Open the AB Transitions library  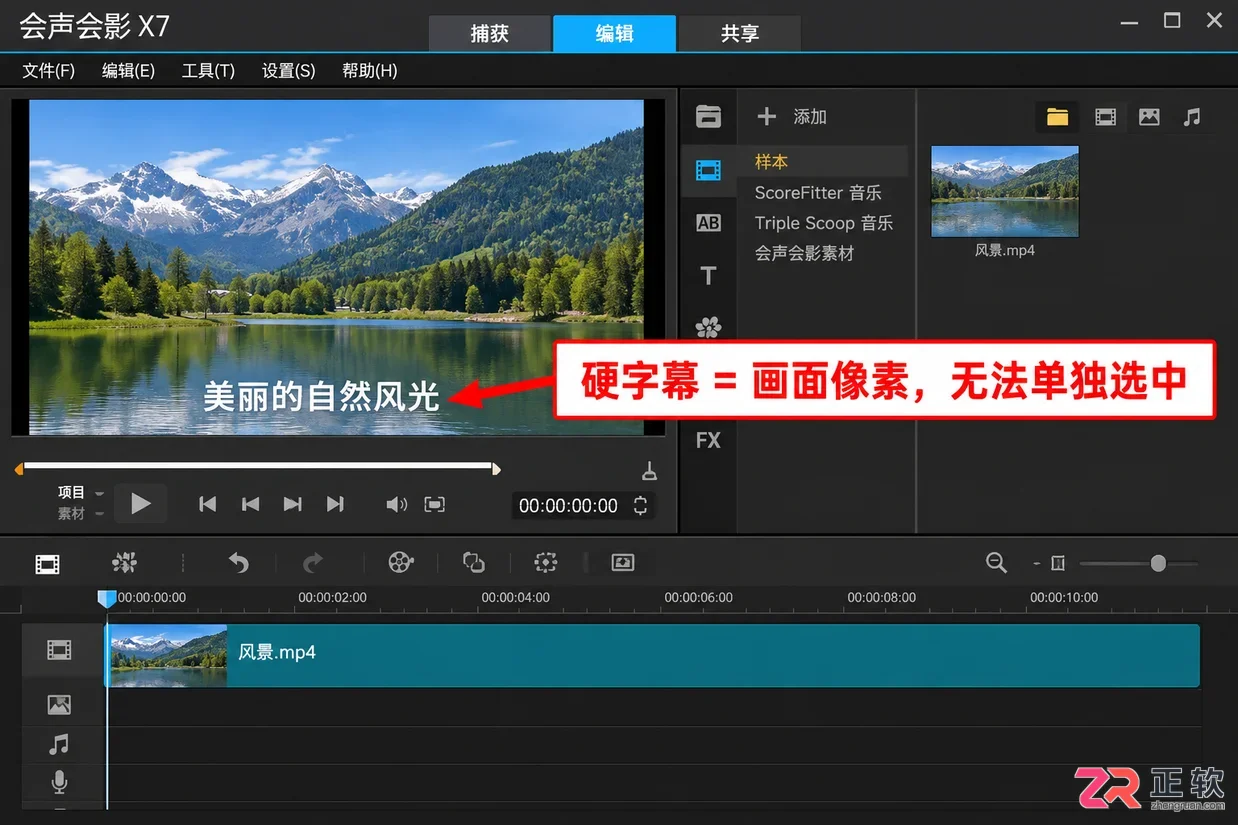708,223
